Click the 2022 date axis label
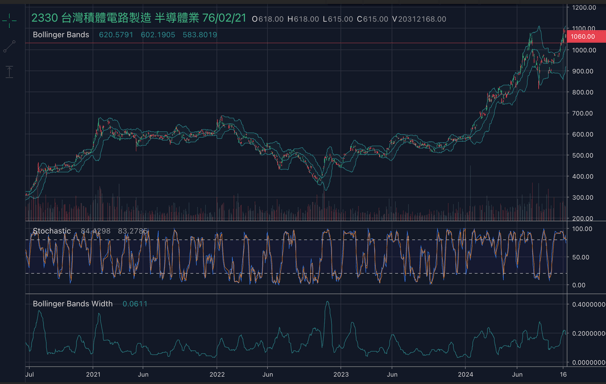Viewport: 606px width, 384px height. 217,374
